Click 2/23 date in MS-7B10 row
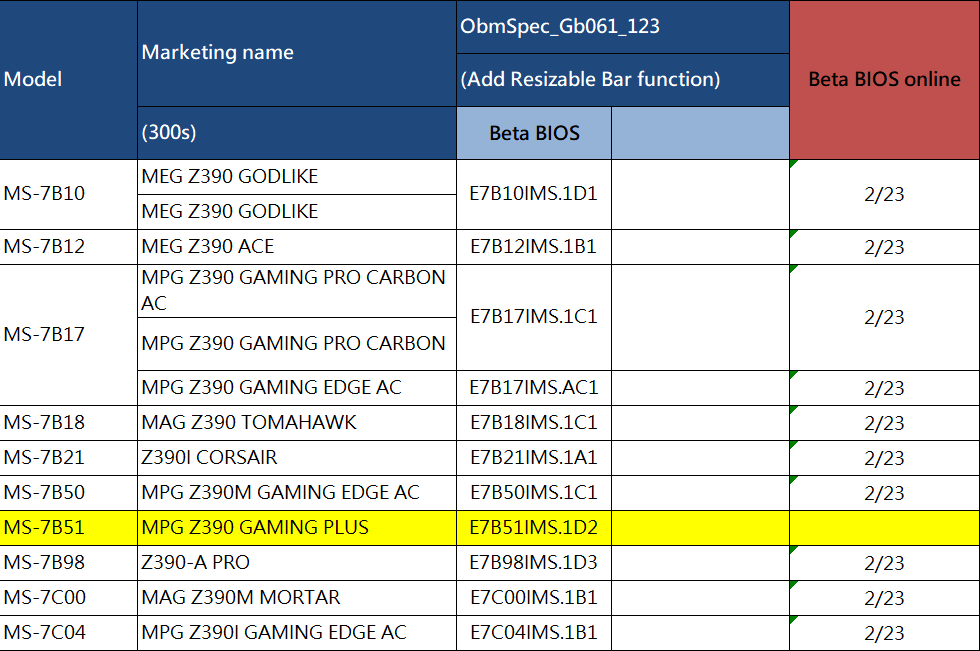Screen dimensions: 980x651 pos(884,194)
